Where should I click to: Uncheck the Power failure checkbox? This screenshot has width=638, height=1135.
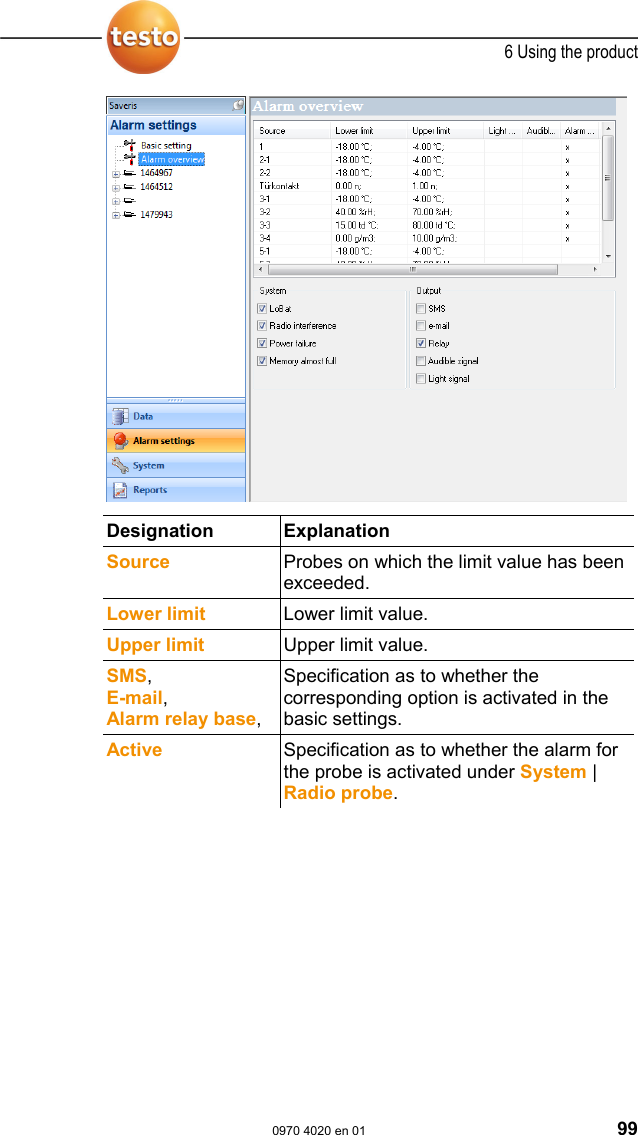point(263,343)
